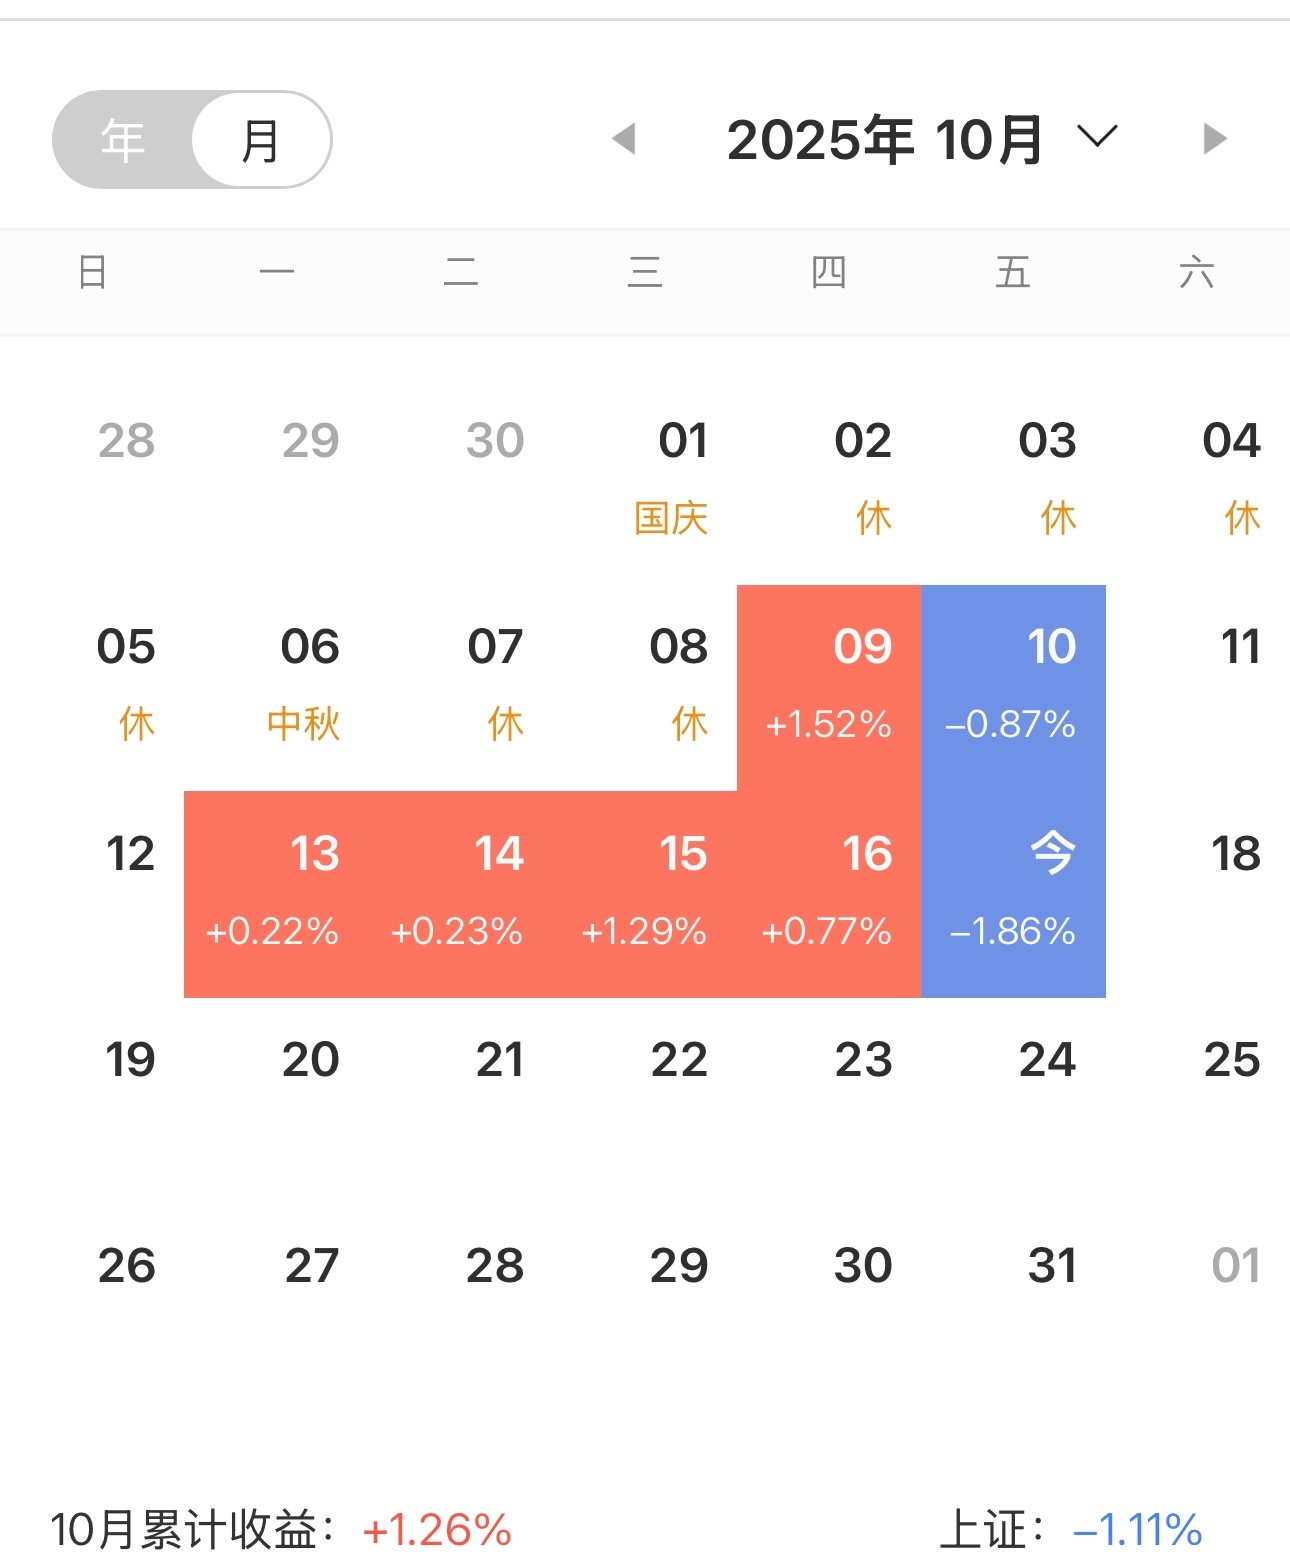The width and height of the screenshot is (1290, 1566).
Task: Select October 10 with -0.87% return
Action: click(1012, 687)
